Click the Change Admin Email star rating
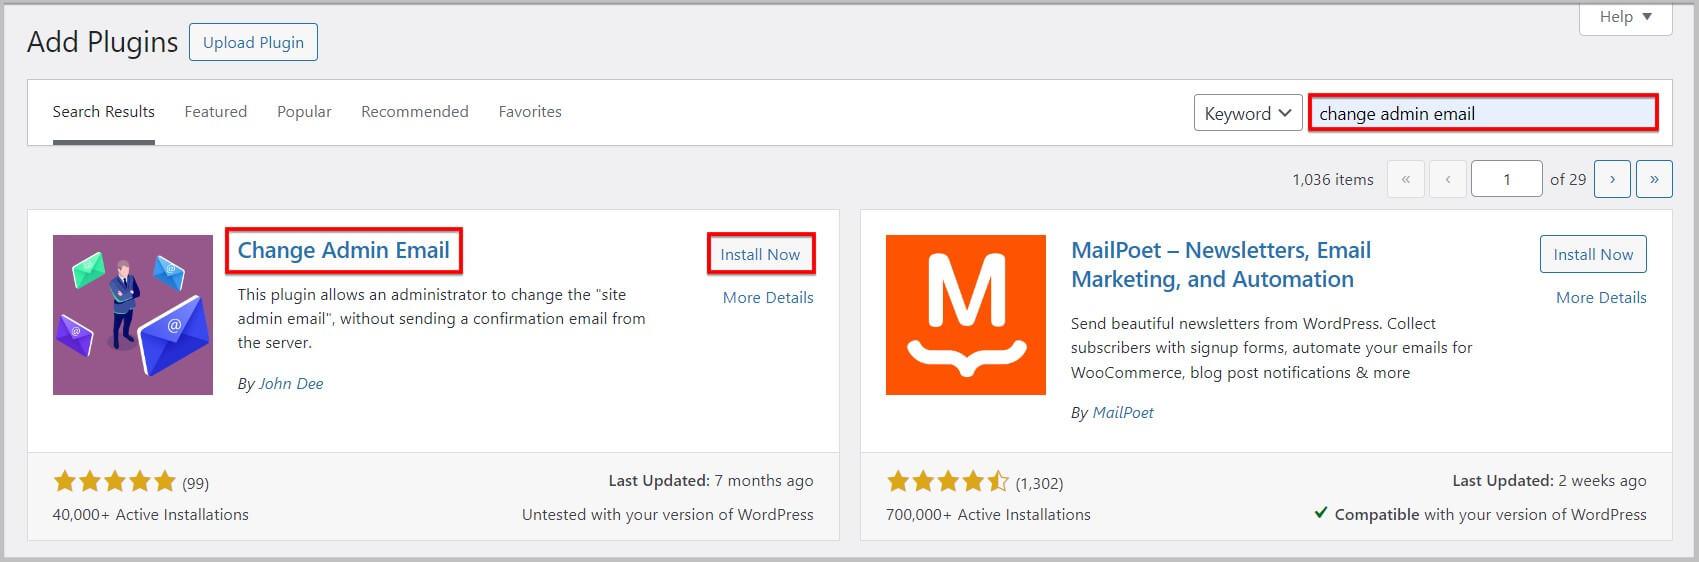This screenshot has width=1699, height=562. pos(114,482)
